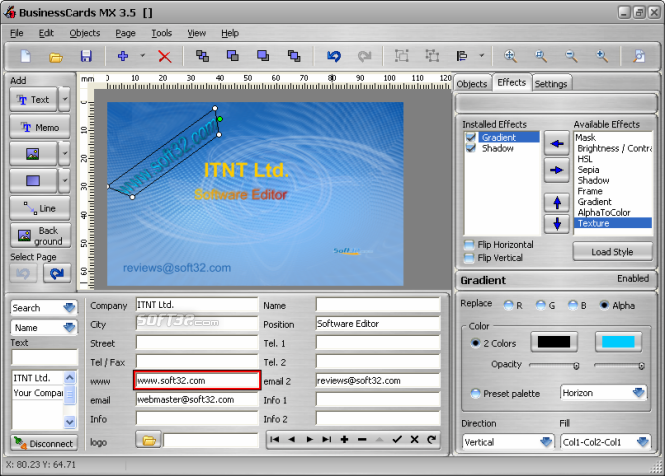The height and width of the screenshot is (476, 665).
Task: Click the Background button
Action: pos(40,236)
